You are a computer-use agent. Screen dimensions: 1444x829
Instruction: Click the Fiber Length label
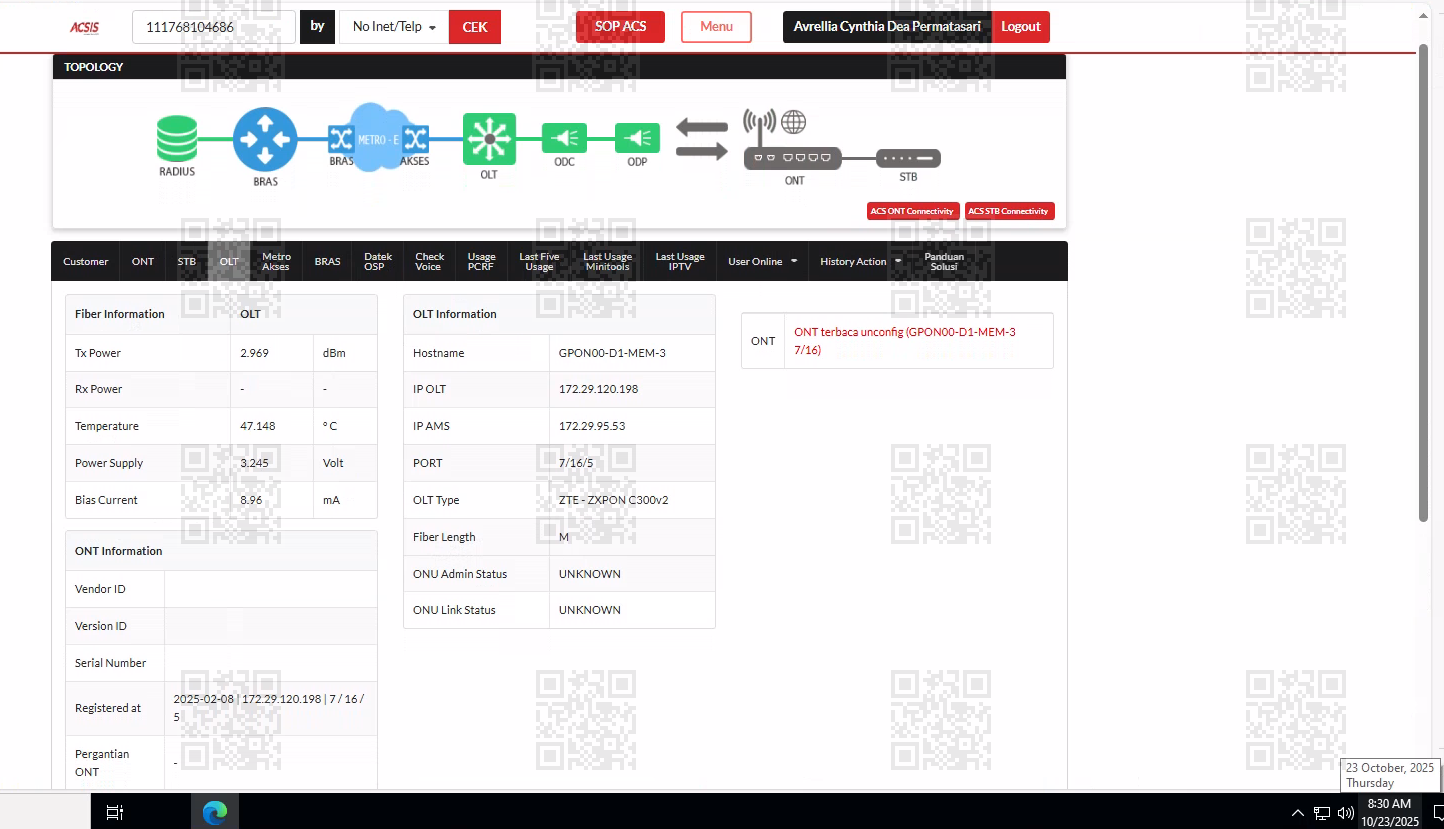(x=444, y=537)
